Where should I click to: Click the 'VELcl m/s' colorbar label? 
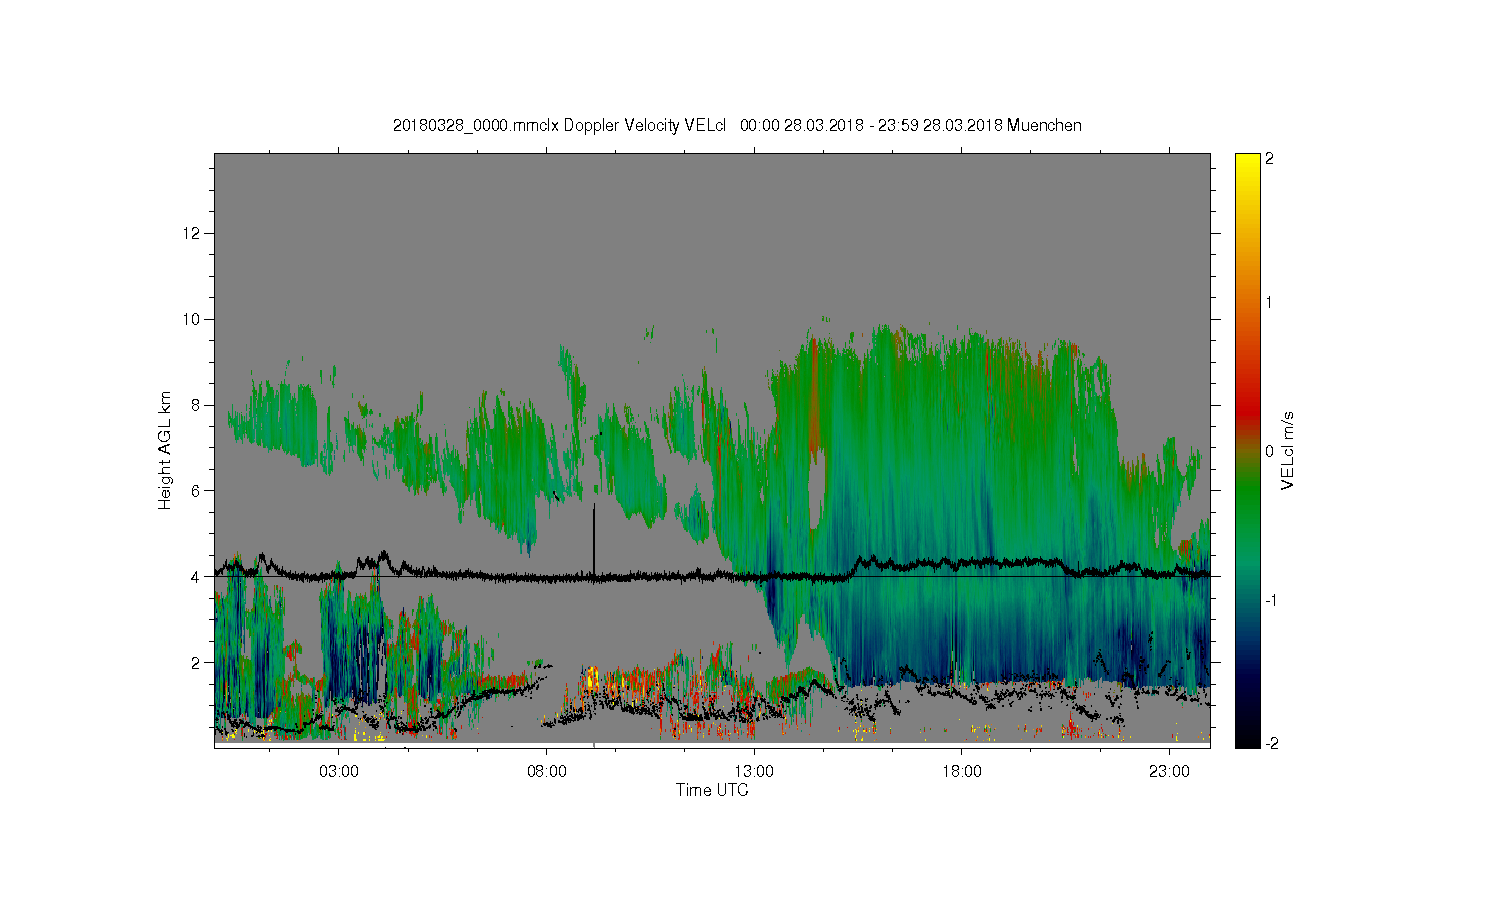pos(1288,450)
